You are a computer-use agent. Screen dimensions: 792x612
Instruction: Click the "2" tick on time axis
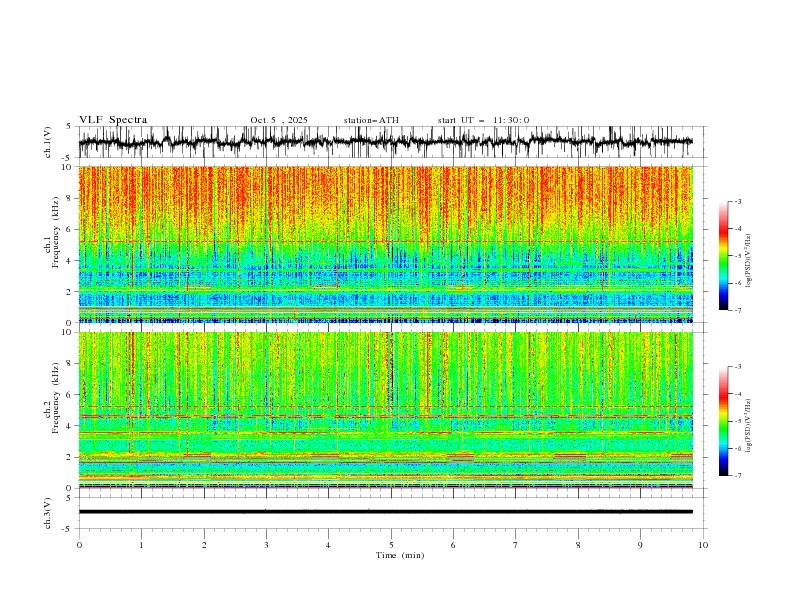pyautogui.click(x=204, y=545)
